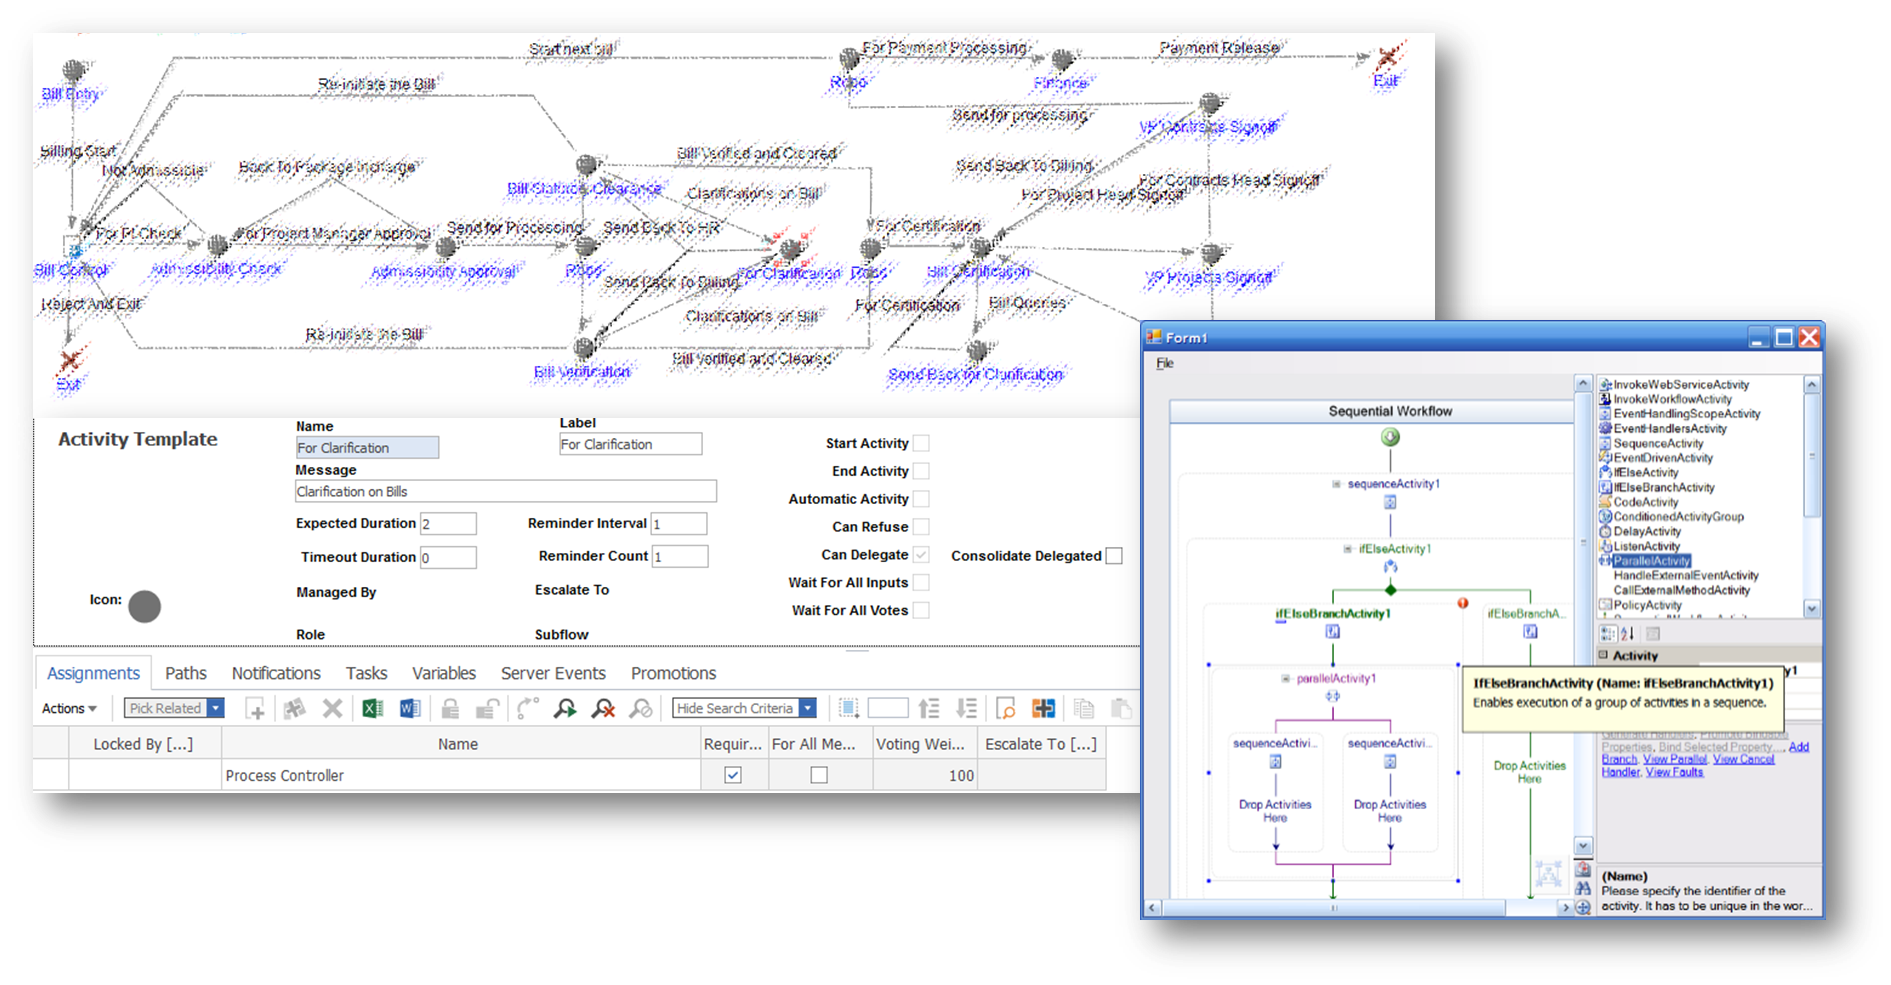Click the Expected Duration input field
Viewport: 1891px width, 985px height.
coord(448,524)
